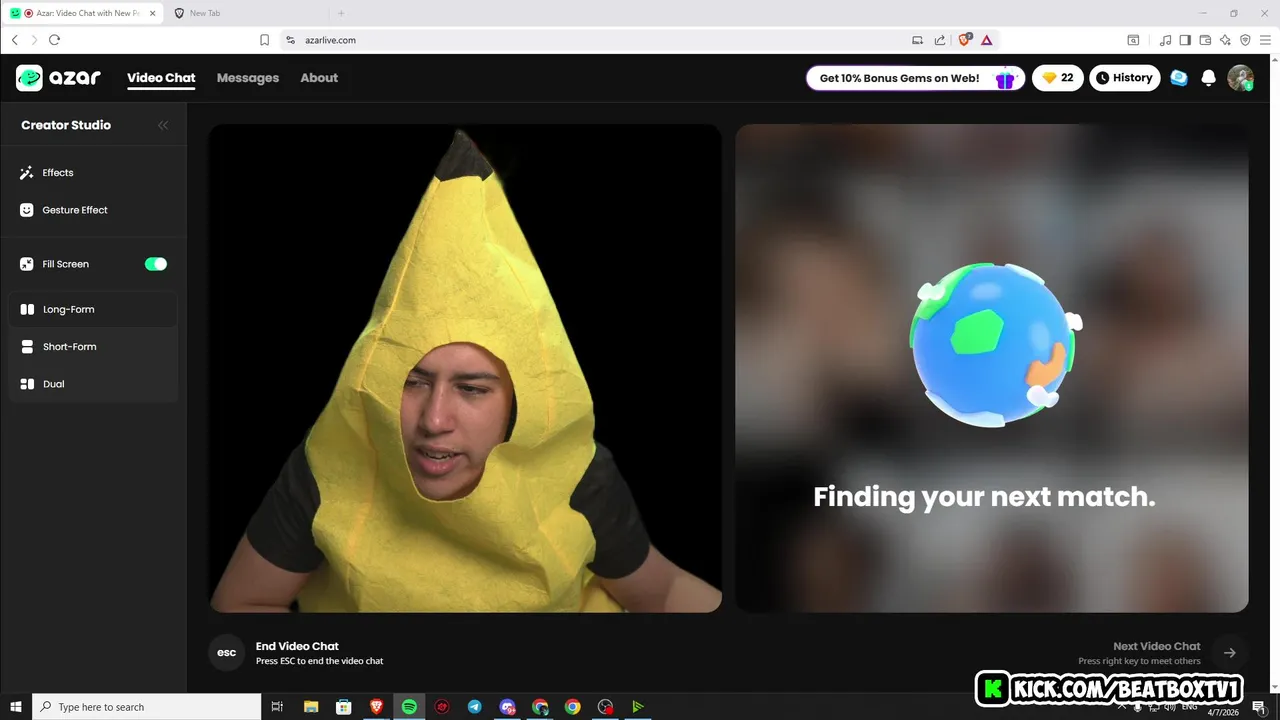The image size is (1280, 720).
Task: Click the Windows taskbar search box
Action: point(147,707)
